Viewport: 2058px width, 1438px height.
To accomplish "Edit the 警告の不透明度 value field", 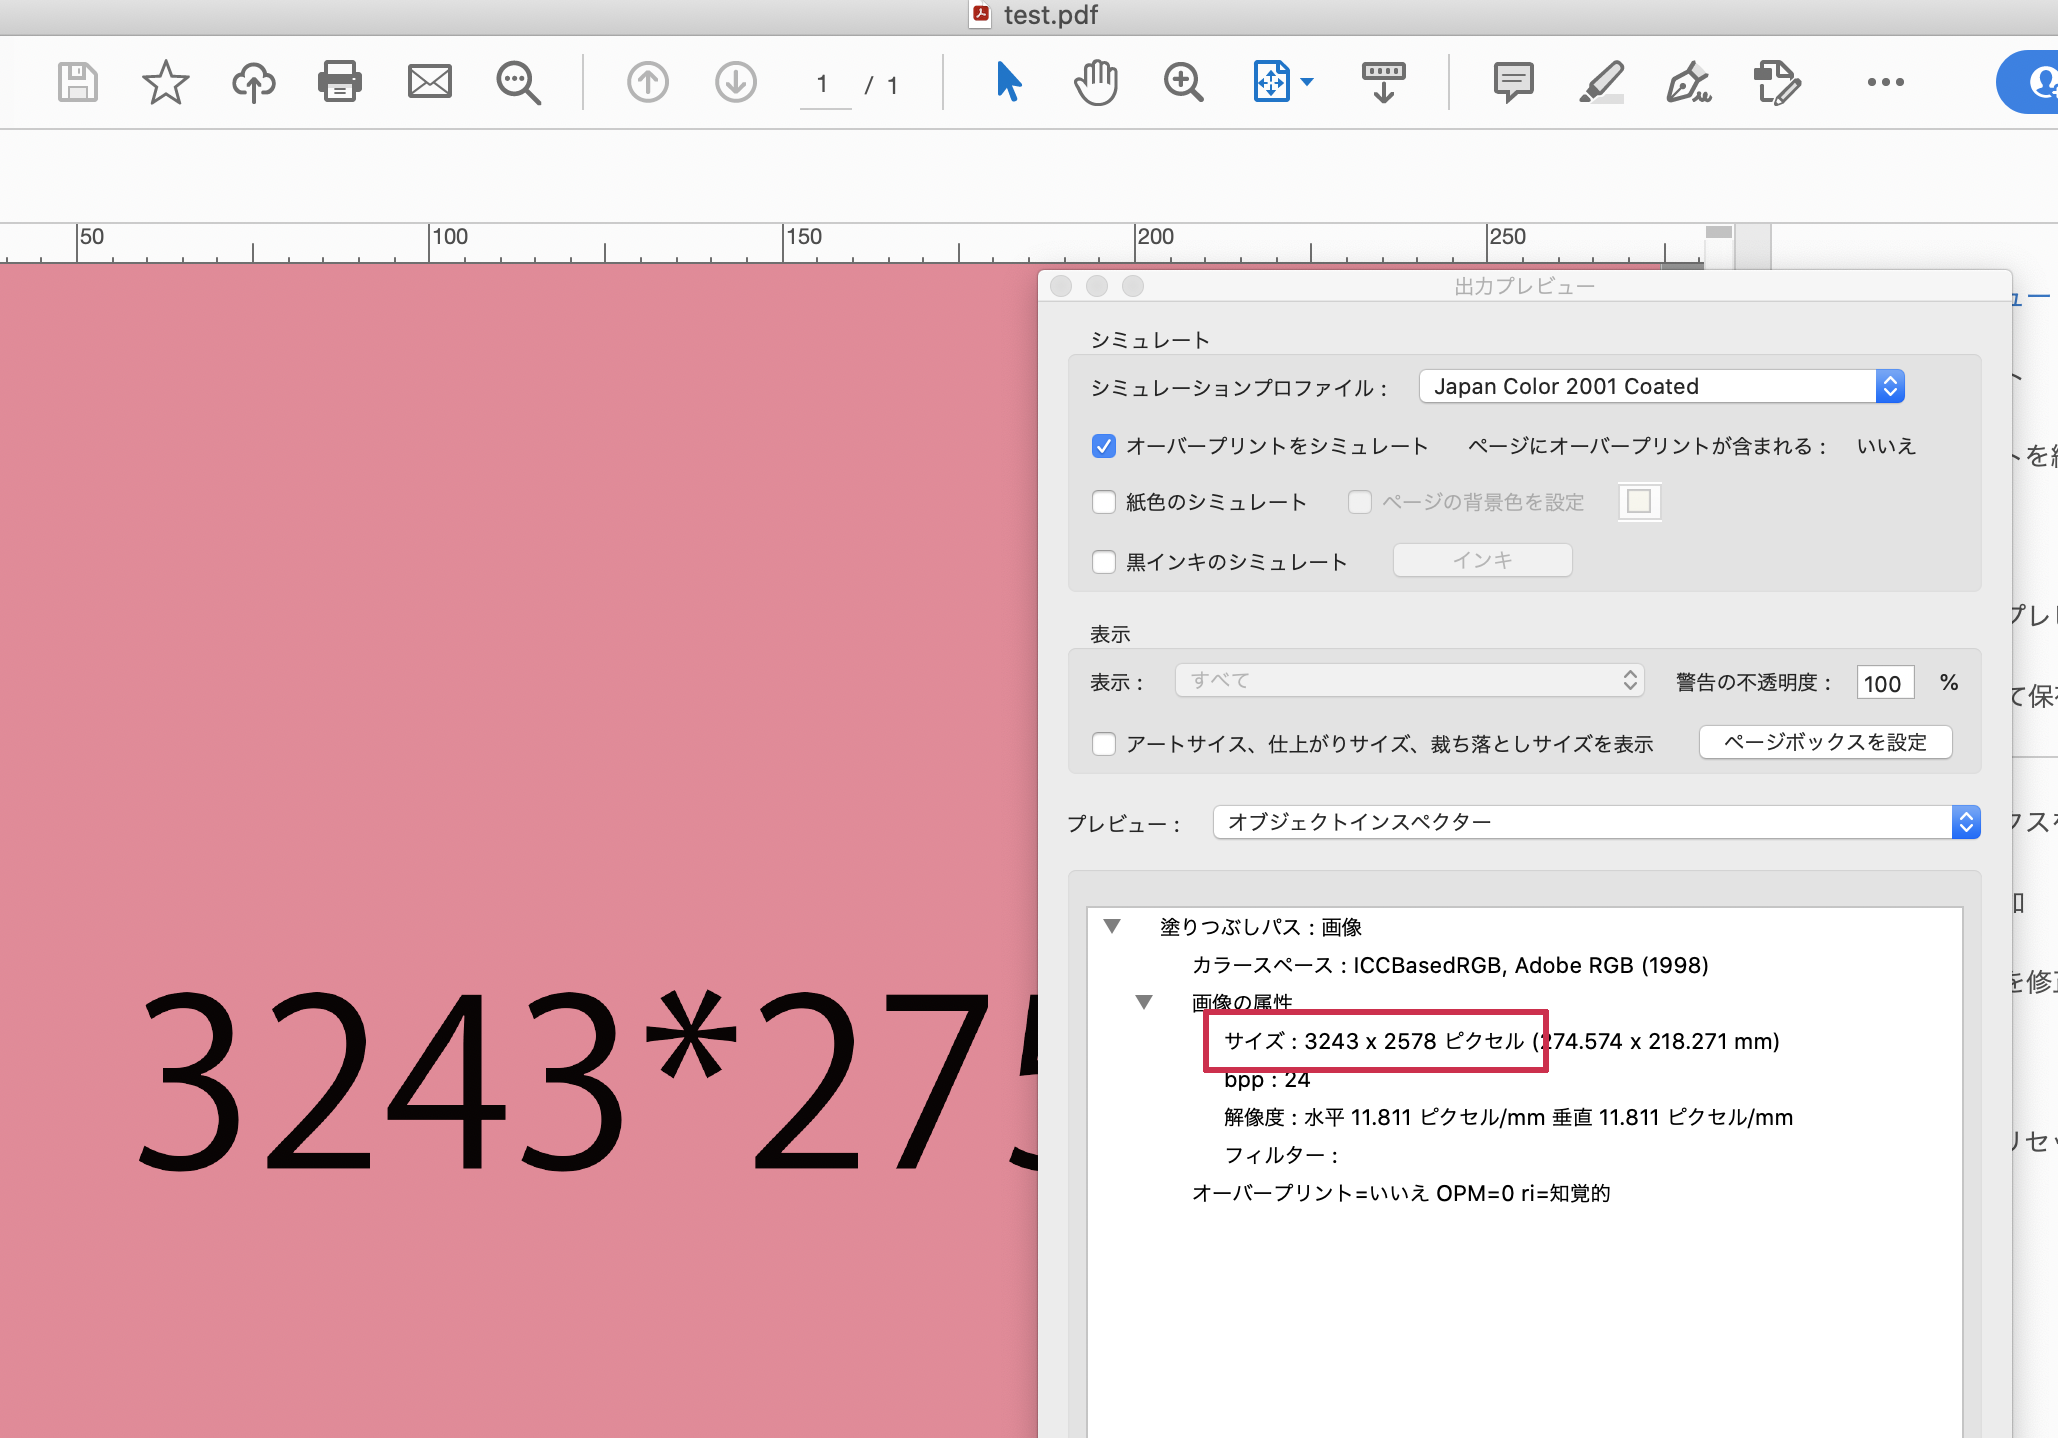I will (1884, 682).
